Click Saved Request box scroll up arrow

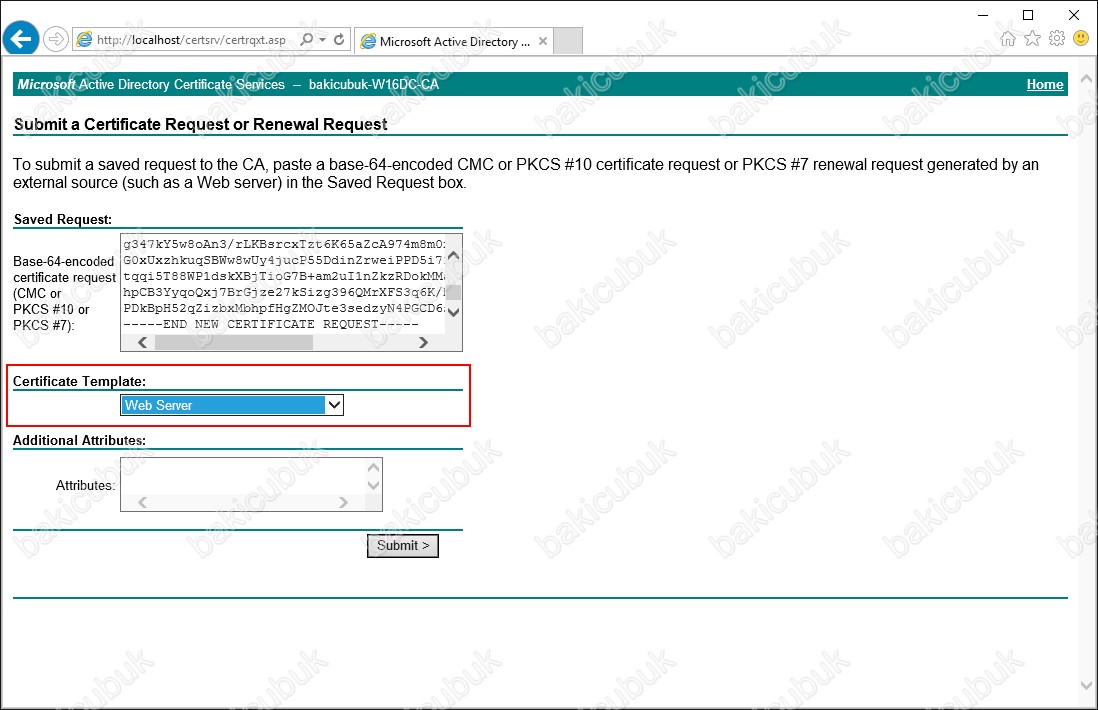454,256
